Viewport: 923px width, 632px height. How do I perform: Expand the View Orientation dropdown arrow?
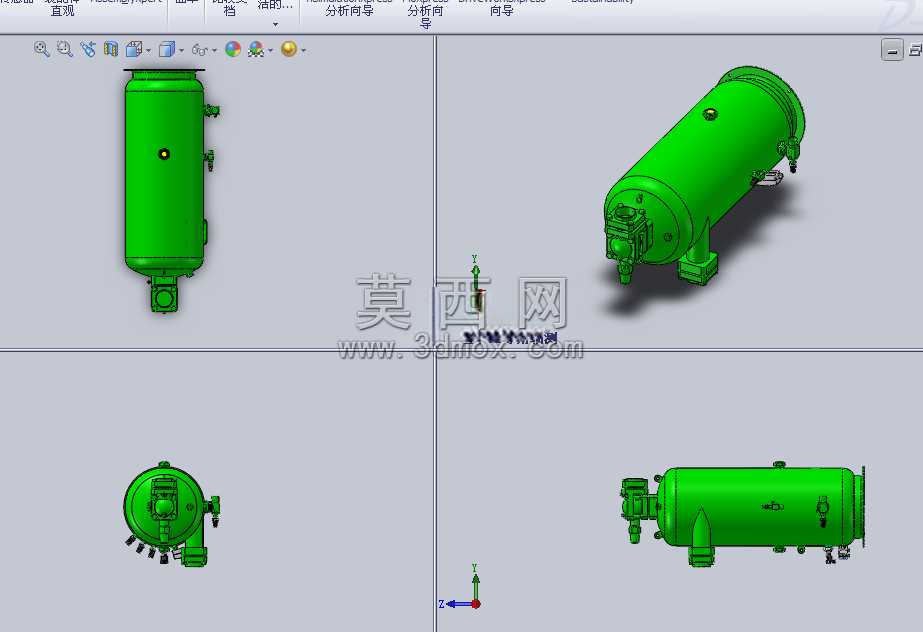tap(148, 51)
